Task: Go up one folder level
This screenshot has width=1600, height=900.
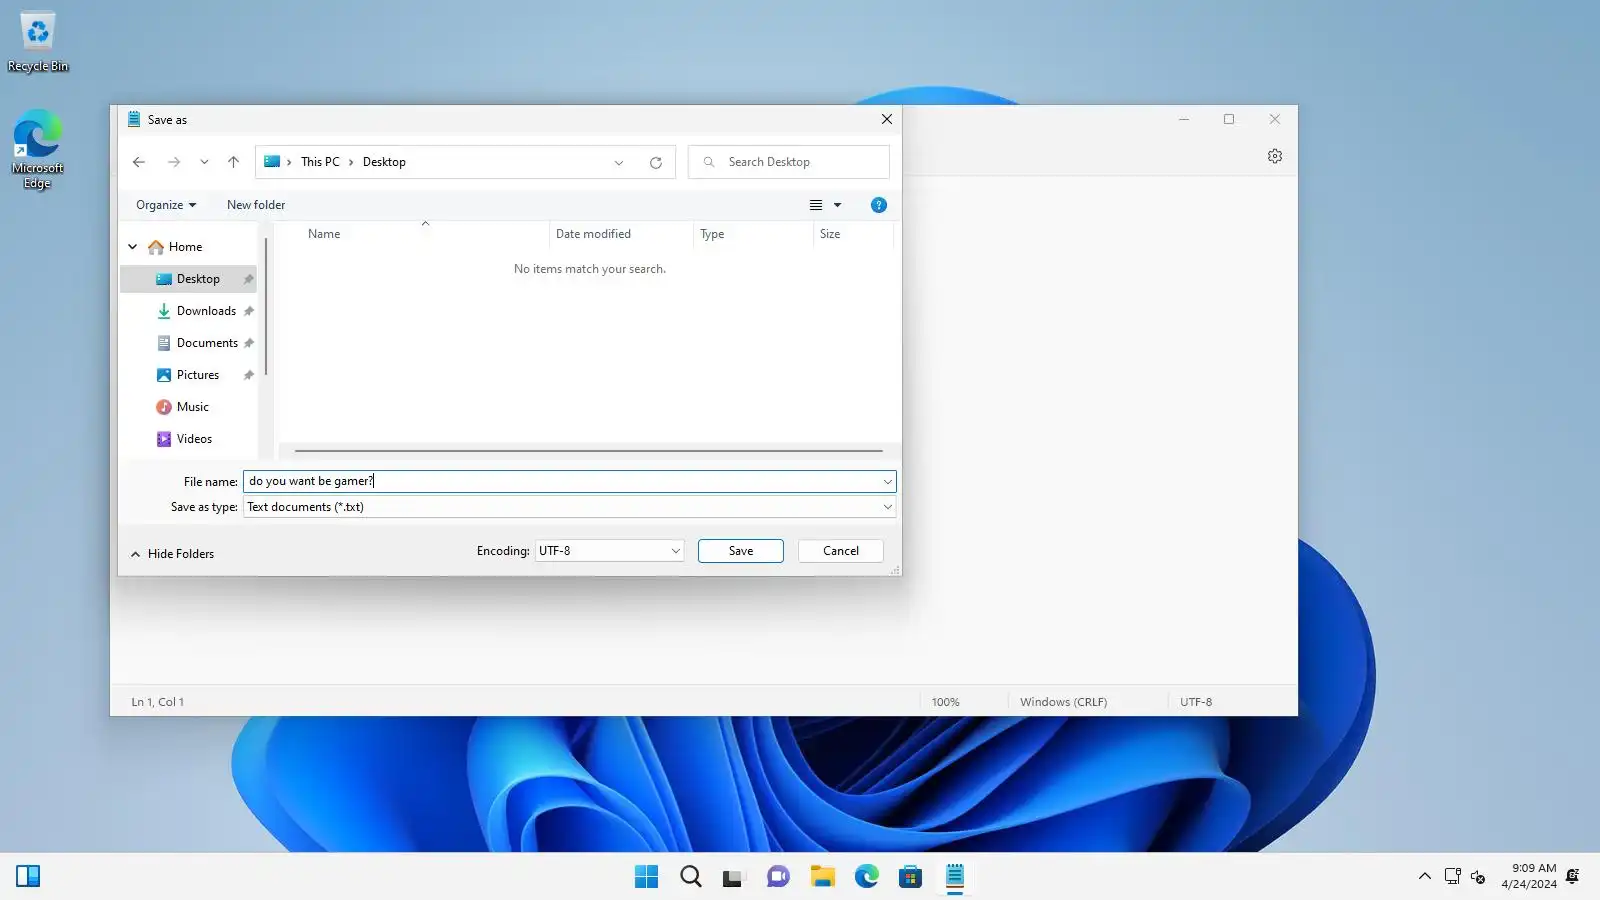Action: click(233, 162)
